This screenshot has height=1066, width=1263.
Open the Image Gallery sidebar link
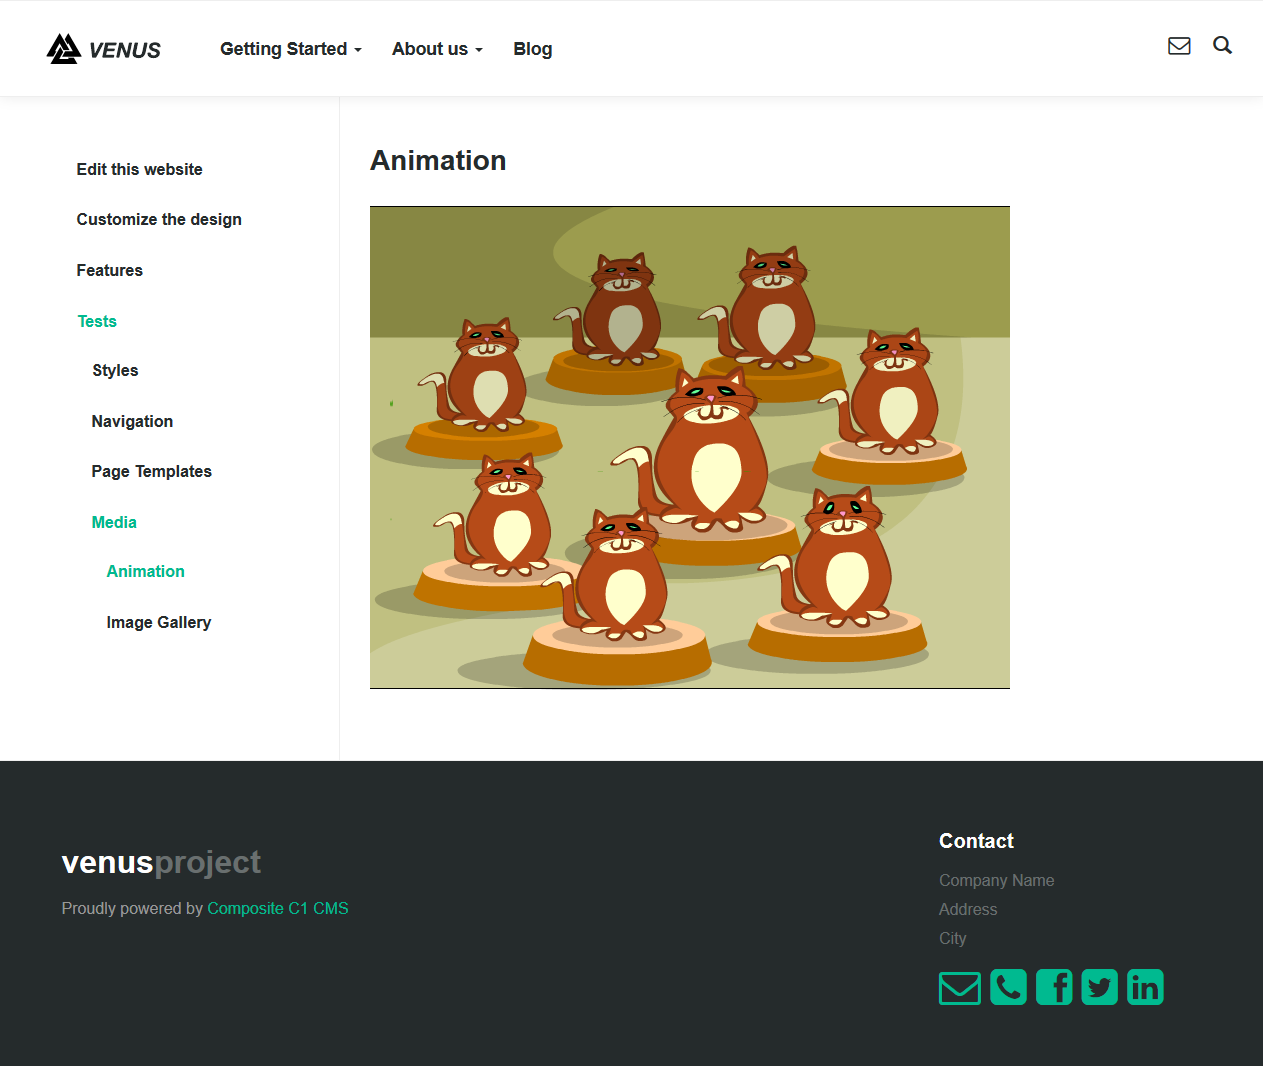(159, 622)
